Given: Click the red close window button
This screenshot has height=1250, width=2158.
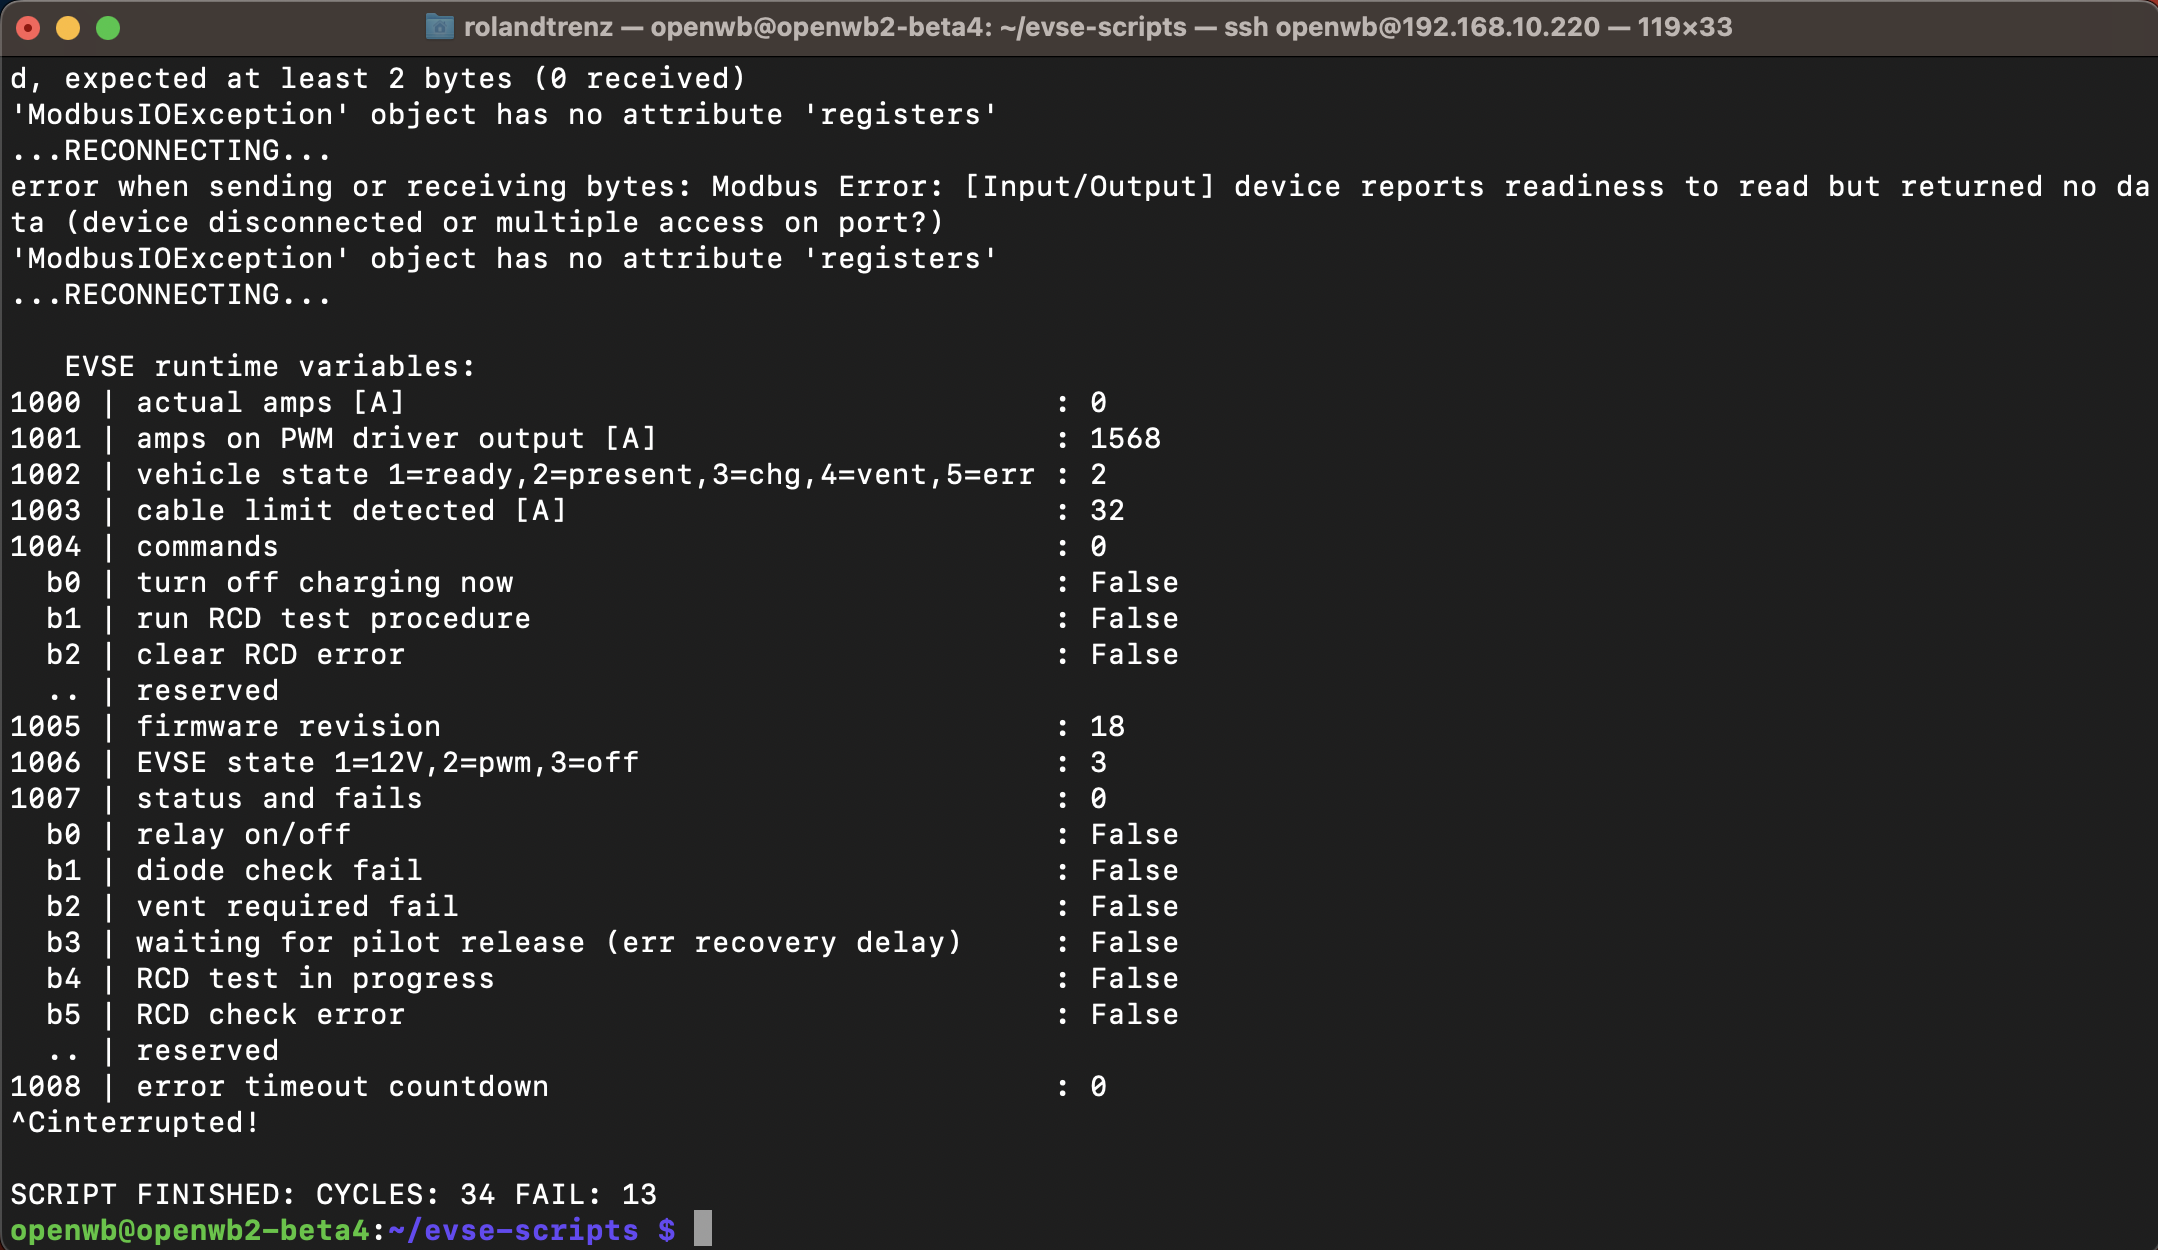Looking at the screenshot, I should point(29,28).
